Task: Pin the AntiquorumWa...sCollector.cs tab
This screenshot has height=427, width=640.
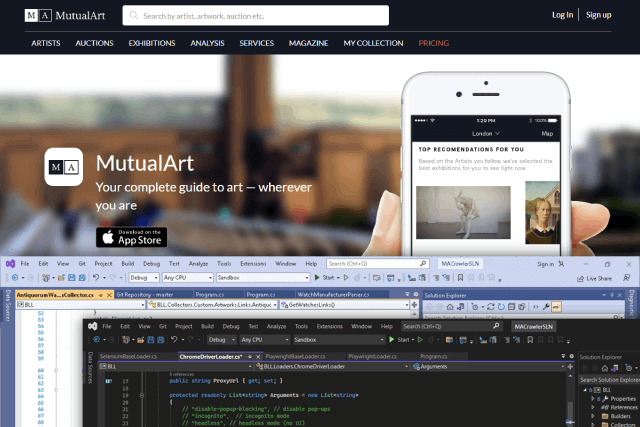Action: (x=101, y=295)
